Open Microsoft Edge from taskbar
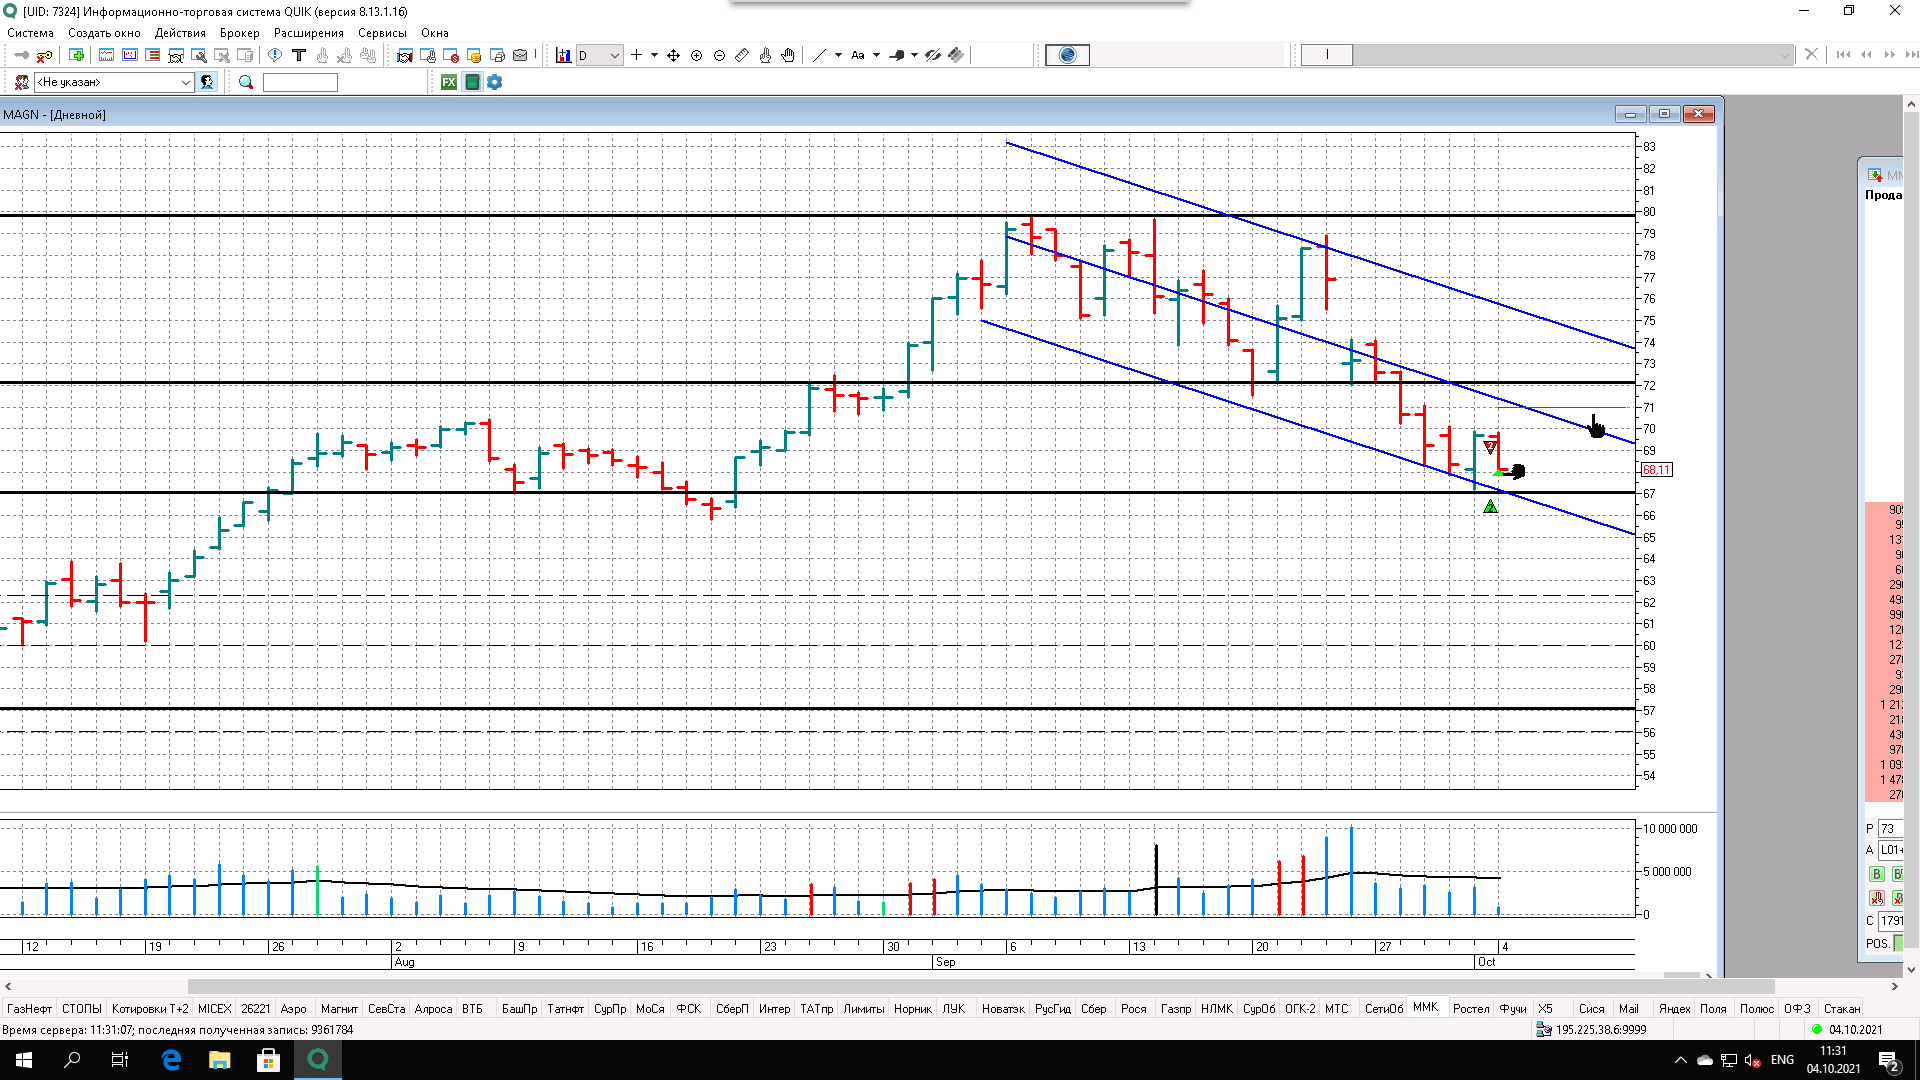 pyautogui.click(x=171, y=1060)
